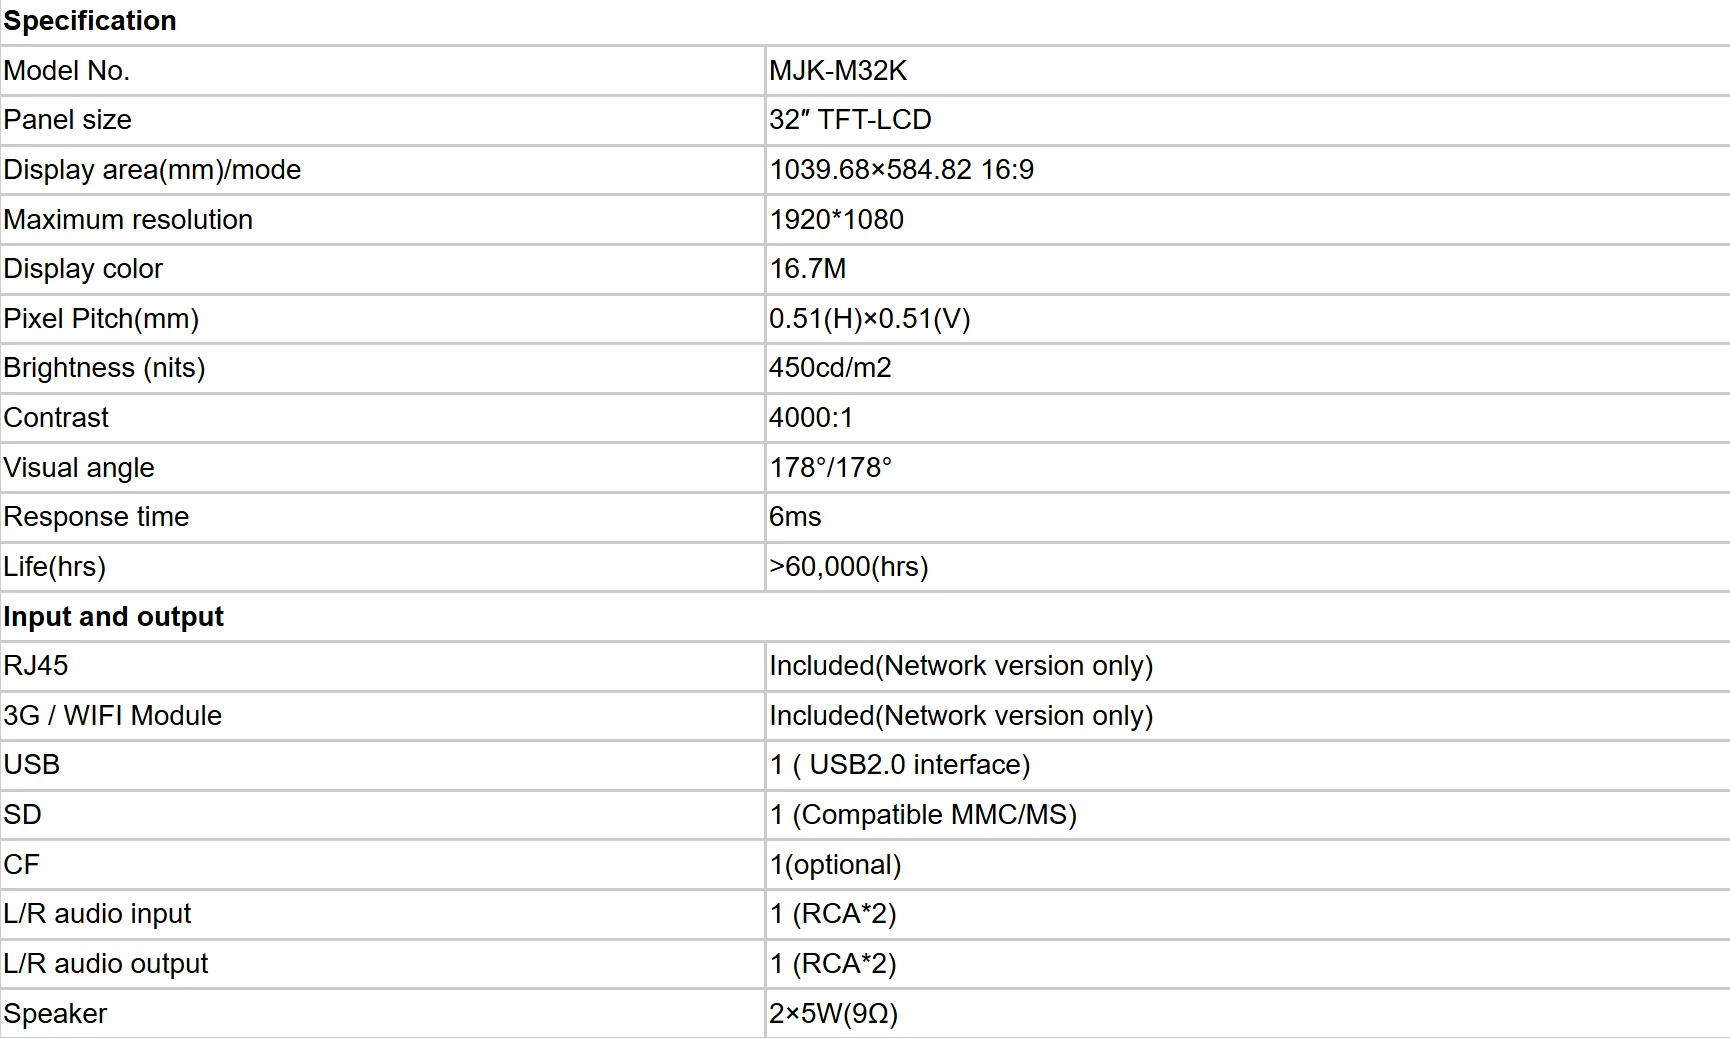Click the 3G / WIFI Module label
Screen dimensions: 1730x1038
(x=112, y=716)
